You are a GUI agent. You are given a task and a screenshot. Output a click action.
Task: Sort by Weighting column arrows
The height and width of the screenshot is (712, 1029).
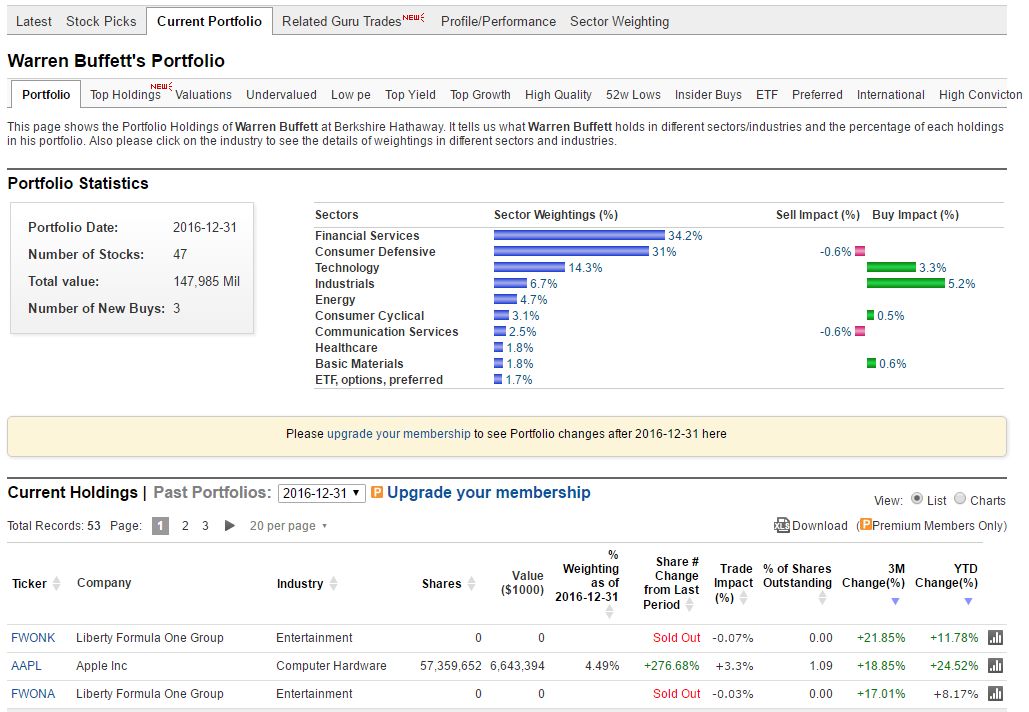[610, 612]
